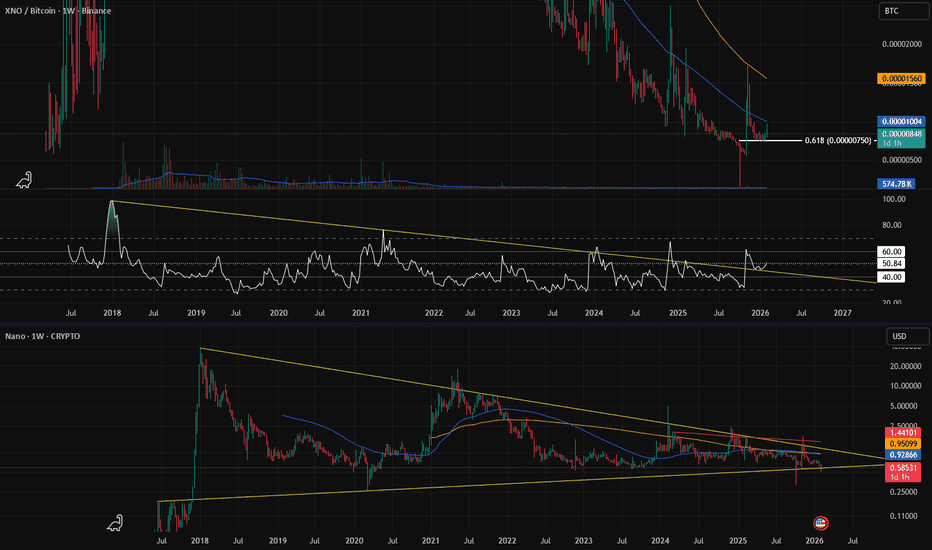Select the orange 0.00001560 price label

coord(901,78)
